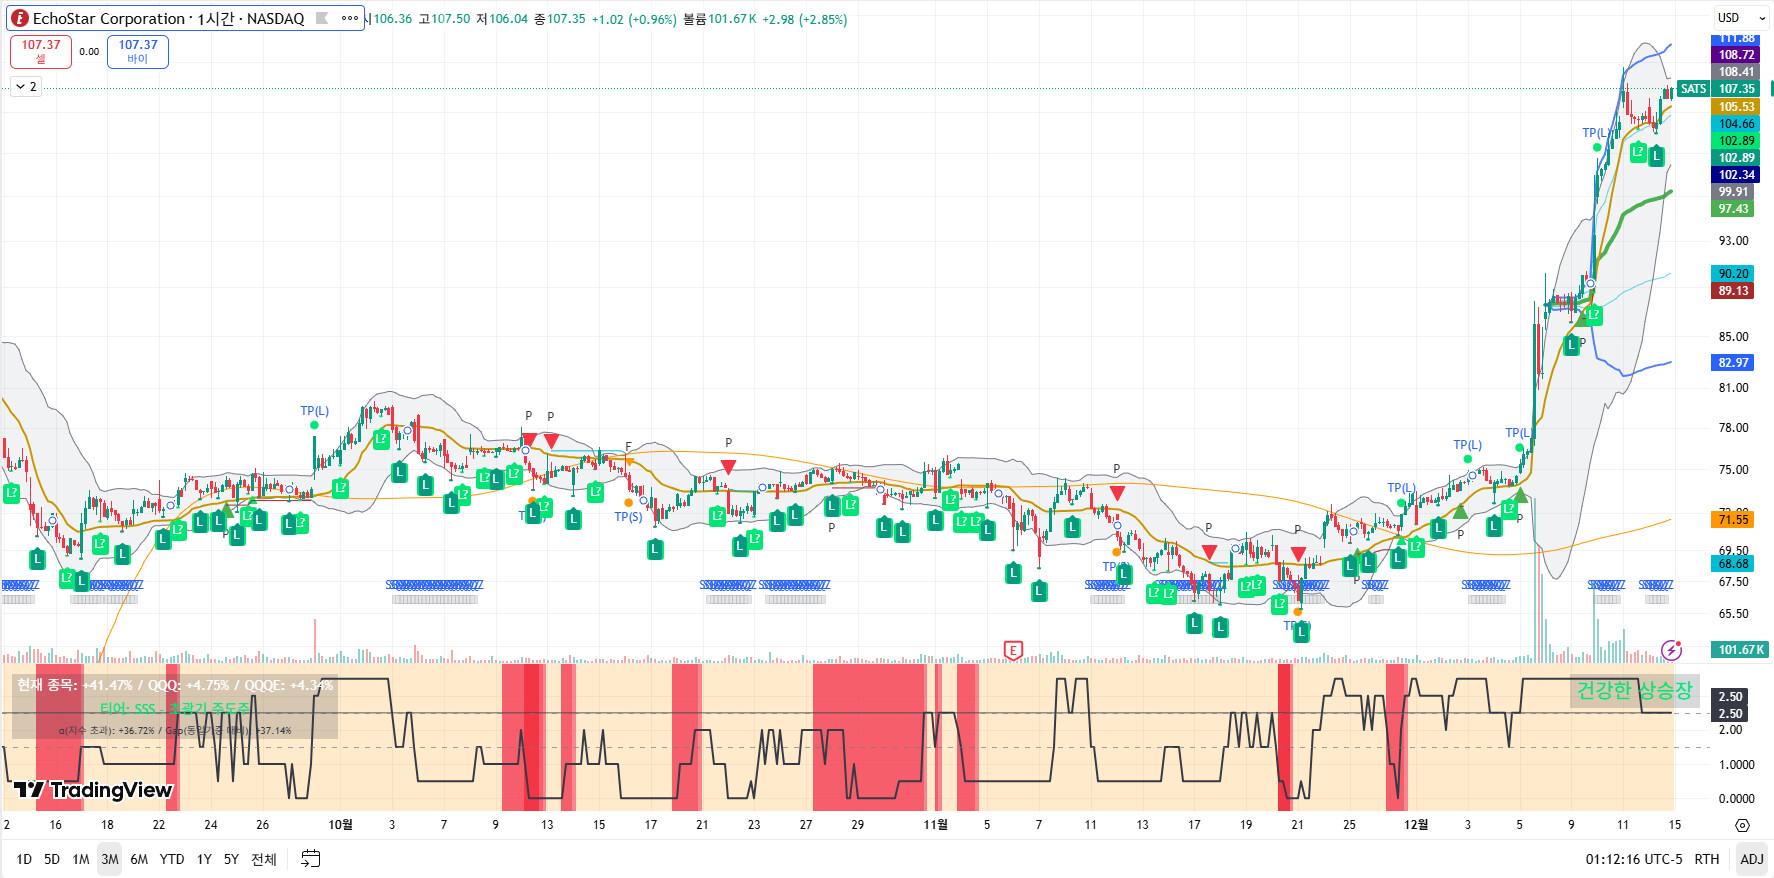Click the 11월 label on the time axis
The height and width of the screenshot is (878, 1774).
(935, 825)
